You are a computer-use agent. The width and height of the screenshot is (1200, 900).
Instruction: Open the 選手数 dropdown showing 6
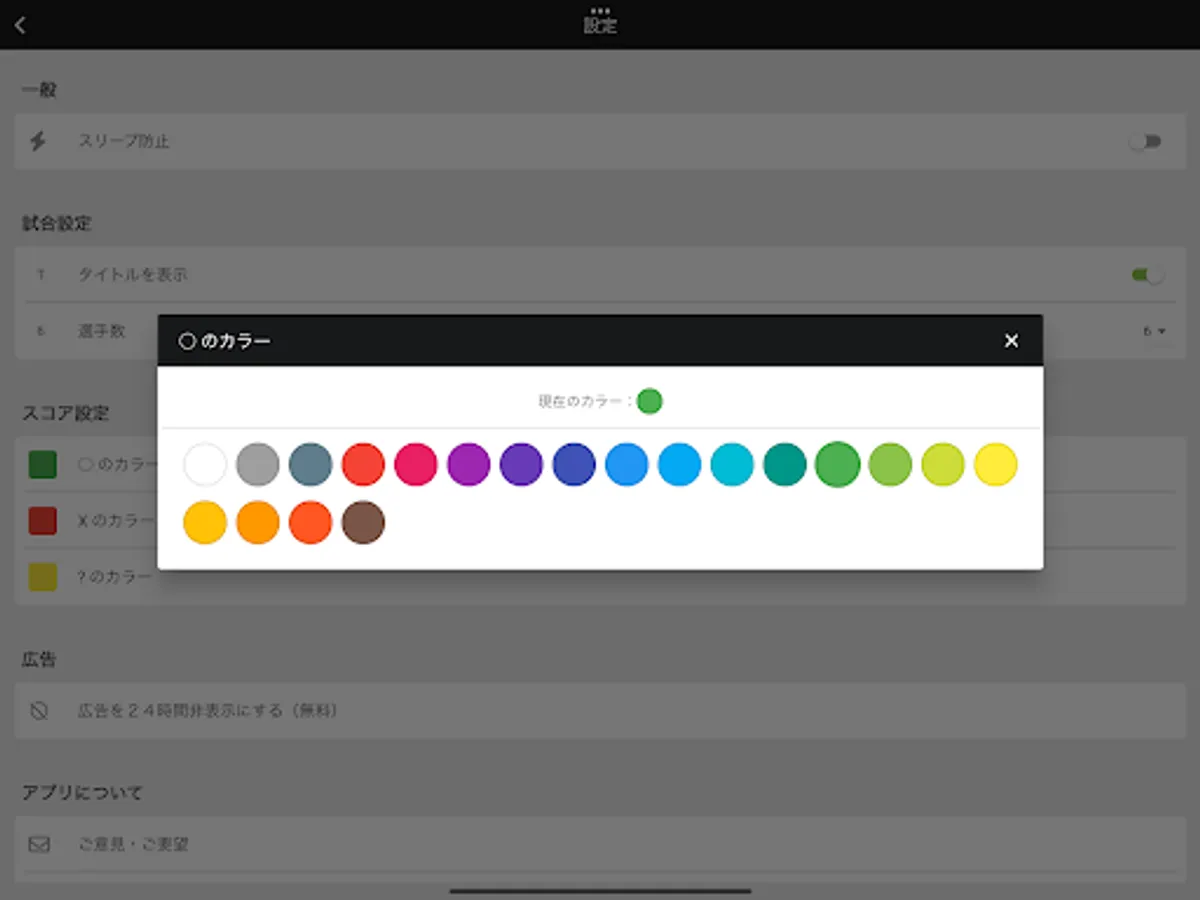click(x=1155, y=331)
